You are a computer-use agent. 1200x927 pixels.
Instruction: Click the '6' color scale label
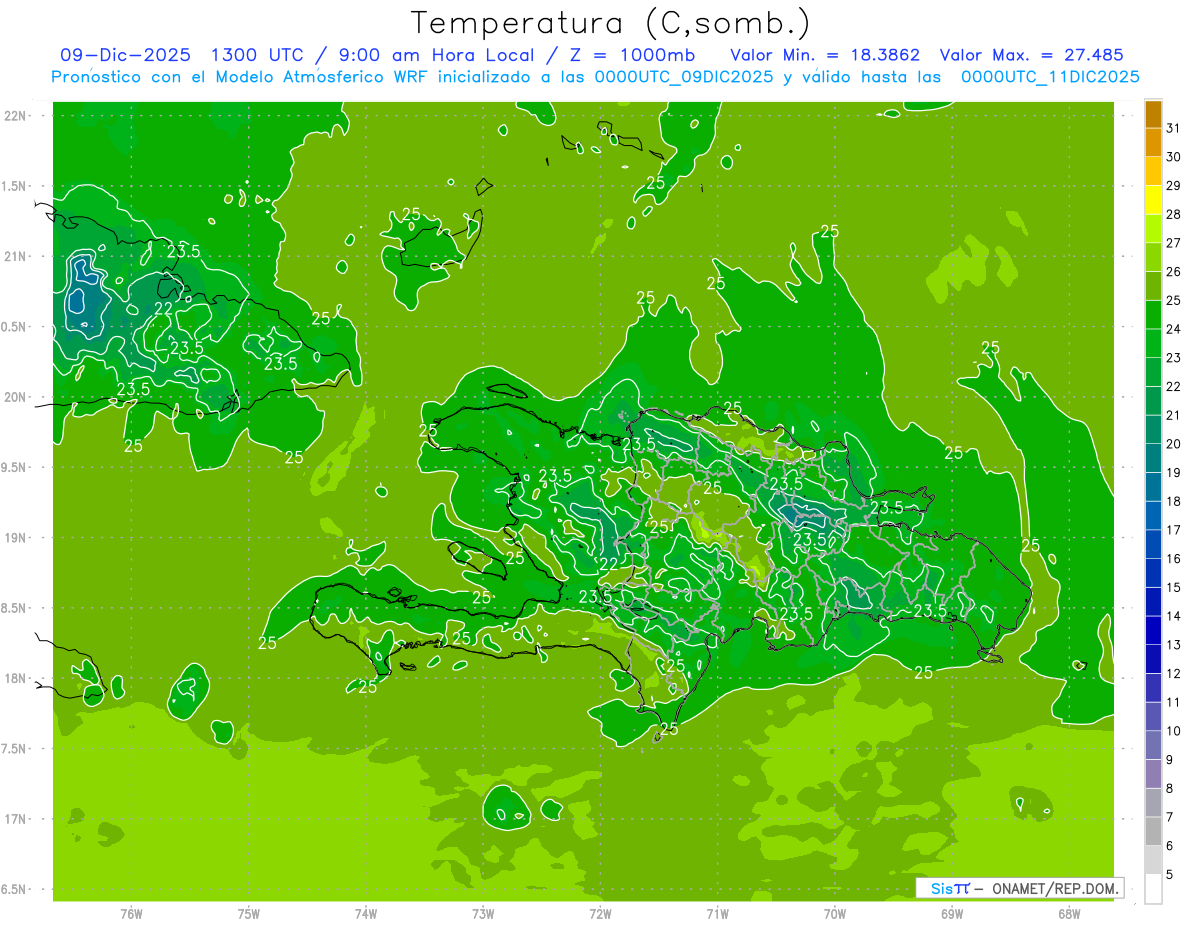(x=1170, y=846)
